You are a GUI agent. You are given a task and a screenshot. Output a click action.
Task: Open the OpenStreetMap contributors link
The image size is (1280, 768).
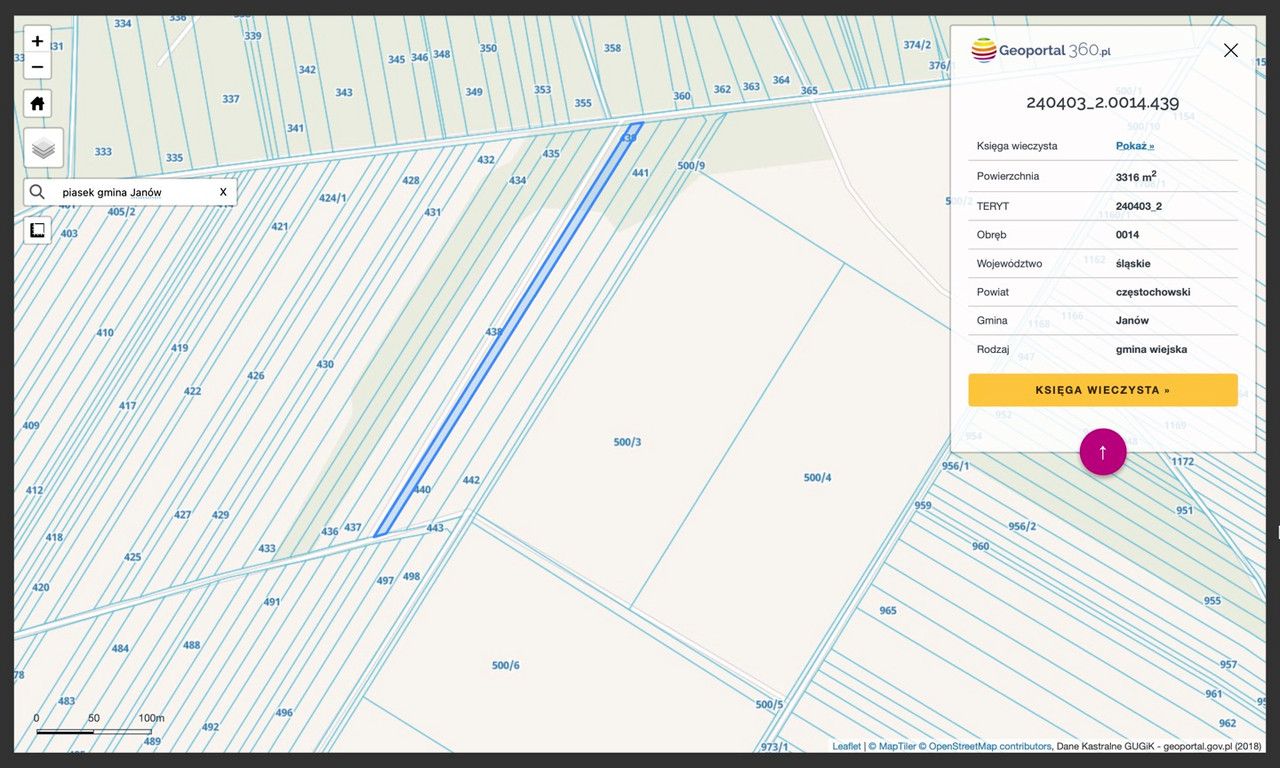(990, 746)
